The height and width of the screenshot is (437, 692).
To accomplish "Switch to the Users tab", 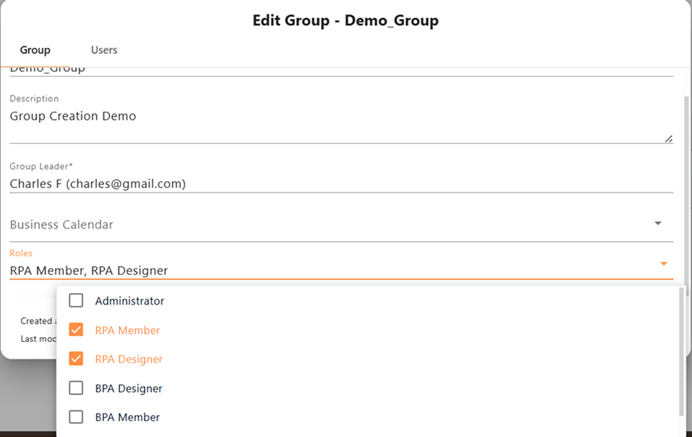I will click(x=104, y=50).
